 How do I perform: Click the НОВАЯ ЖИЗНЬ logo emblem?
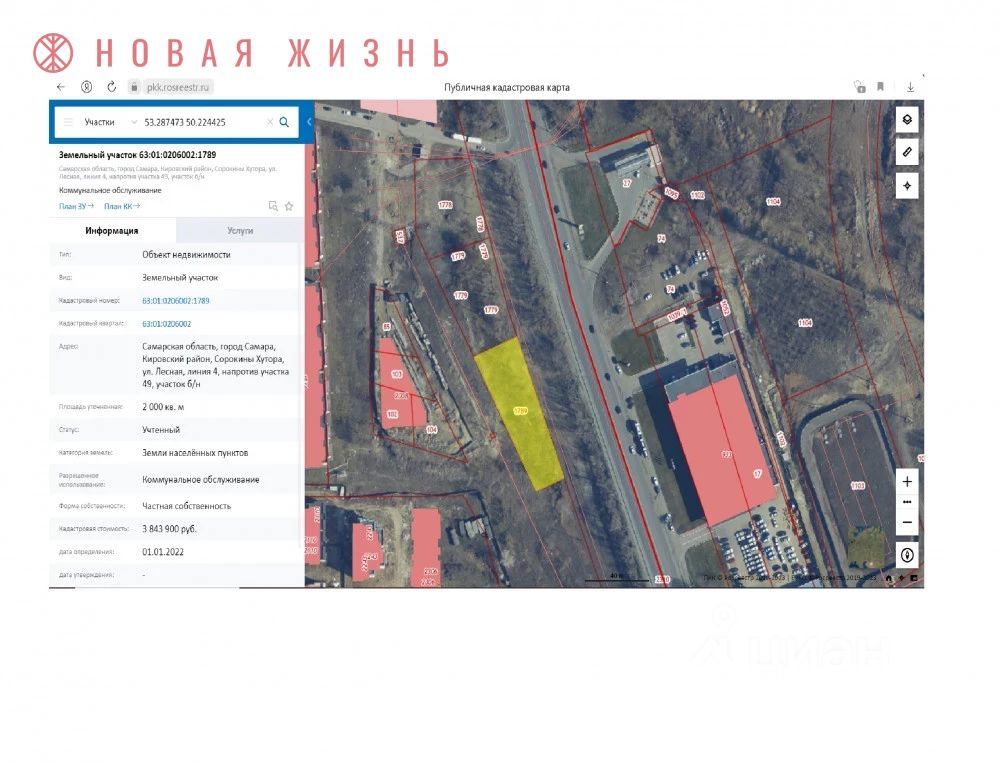(x=54, y=52)
